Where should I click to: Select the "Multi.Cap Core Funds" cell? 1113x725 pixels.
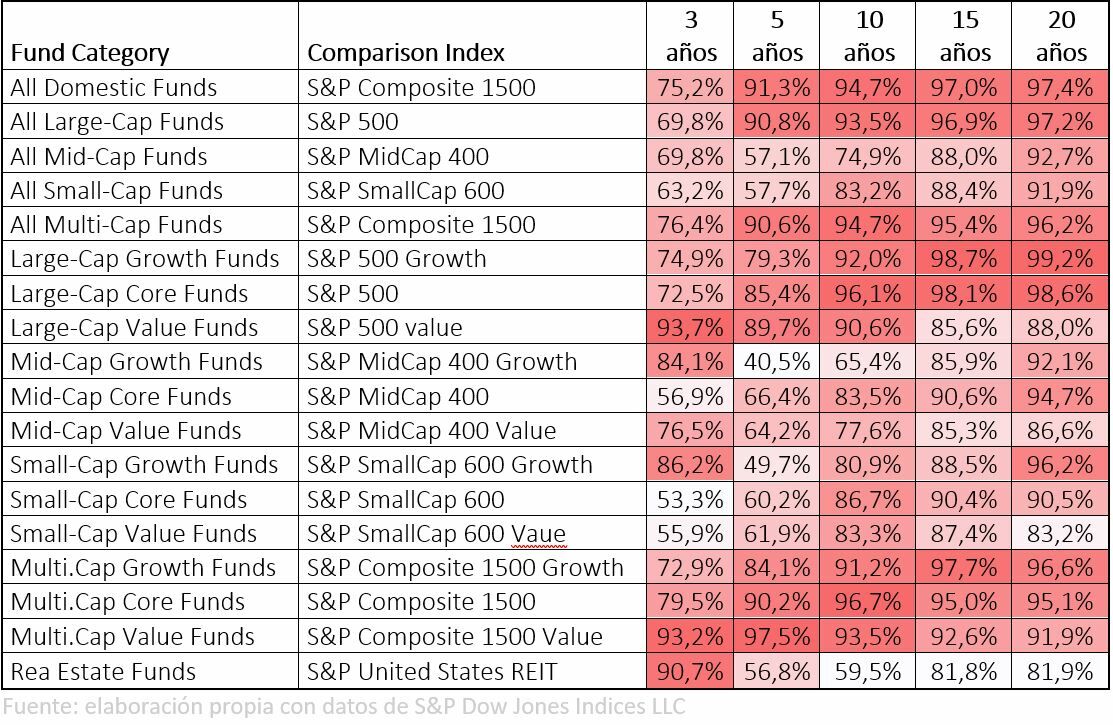(x=128, y=602)
